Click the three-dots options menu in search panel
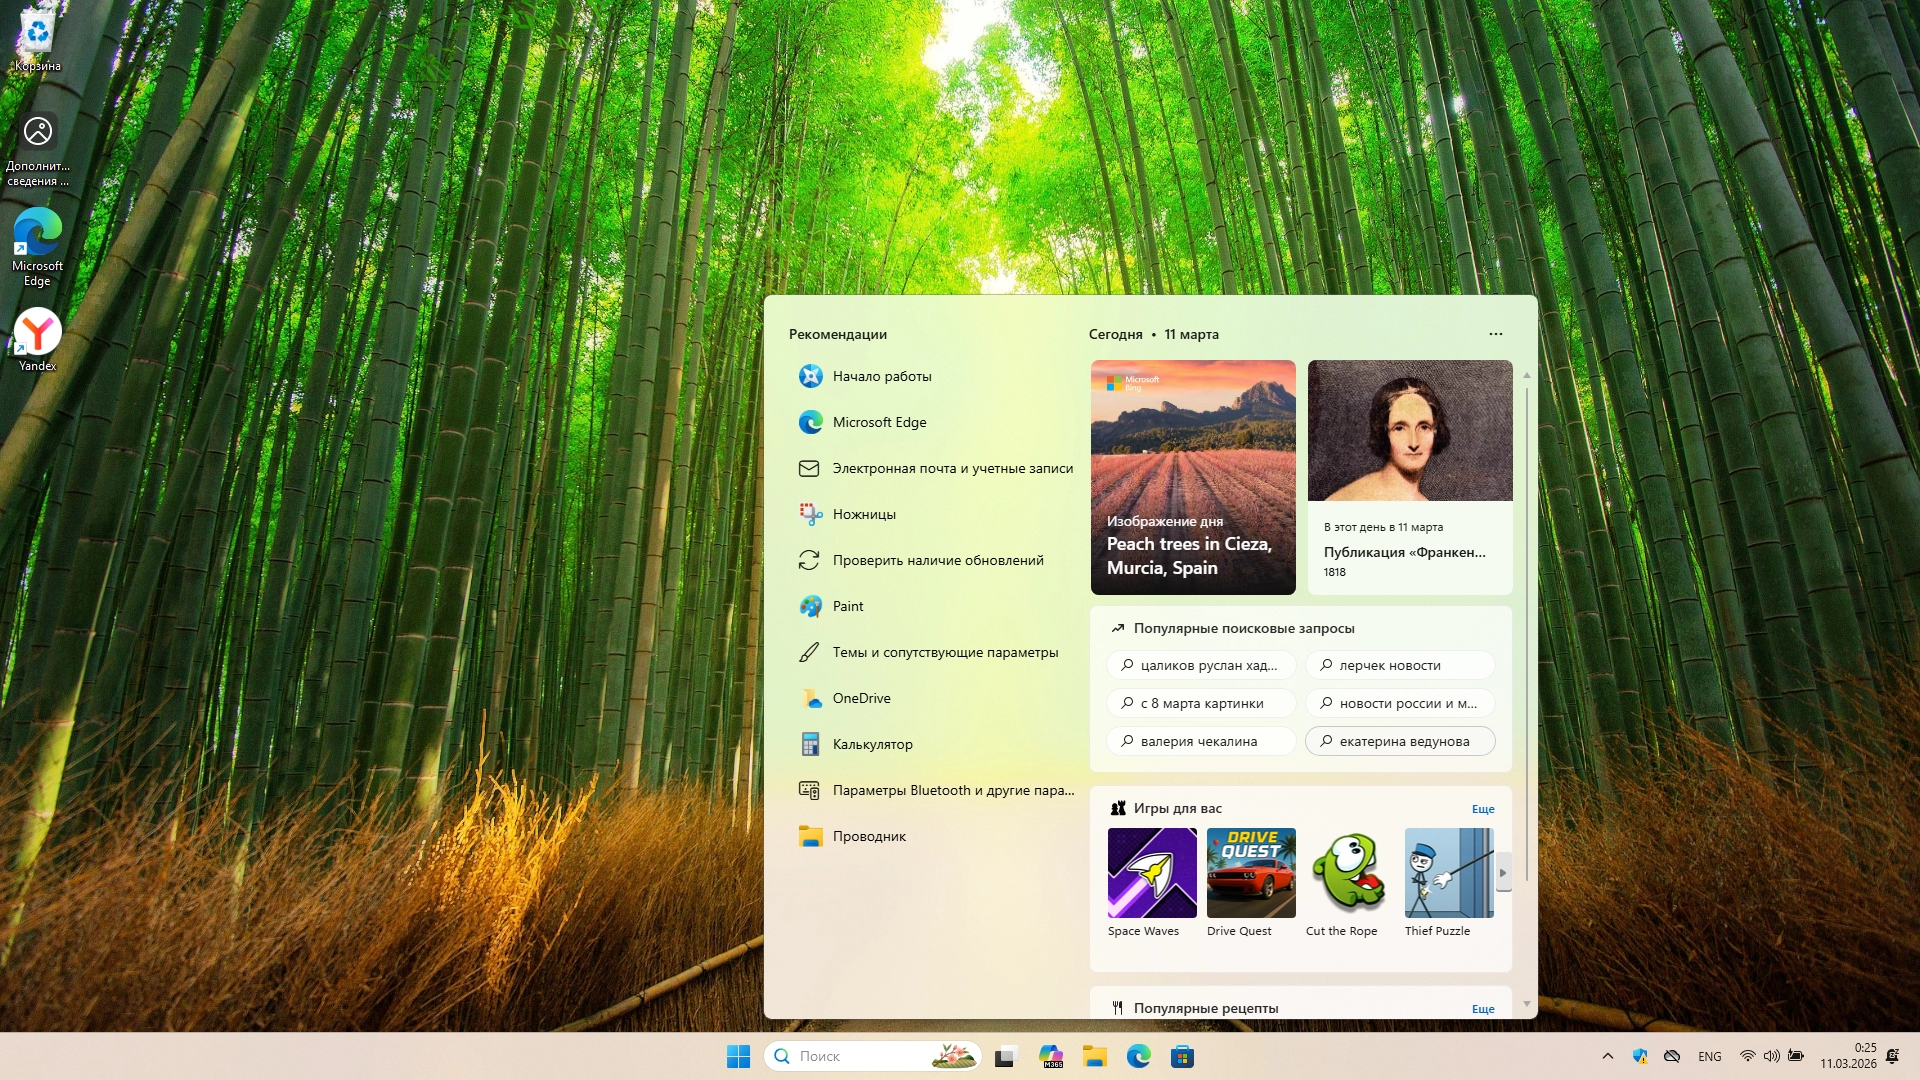 [x=1495, y=334]
